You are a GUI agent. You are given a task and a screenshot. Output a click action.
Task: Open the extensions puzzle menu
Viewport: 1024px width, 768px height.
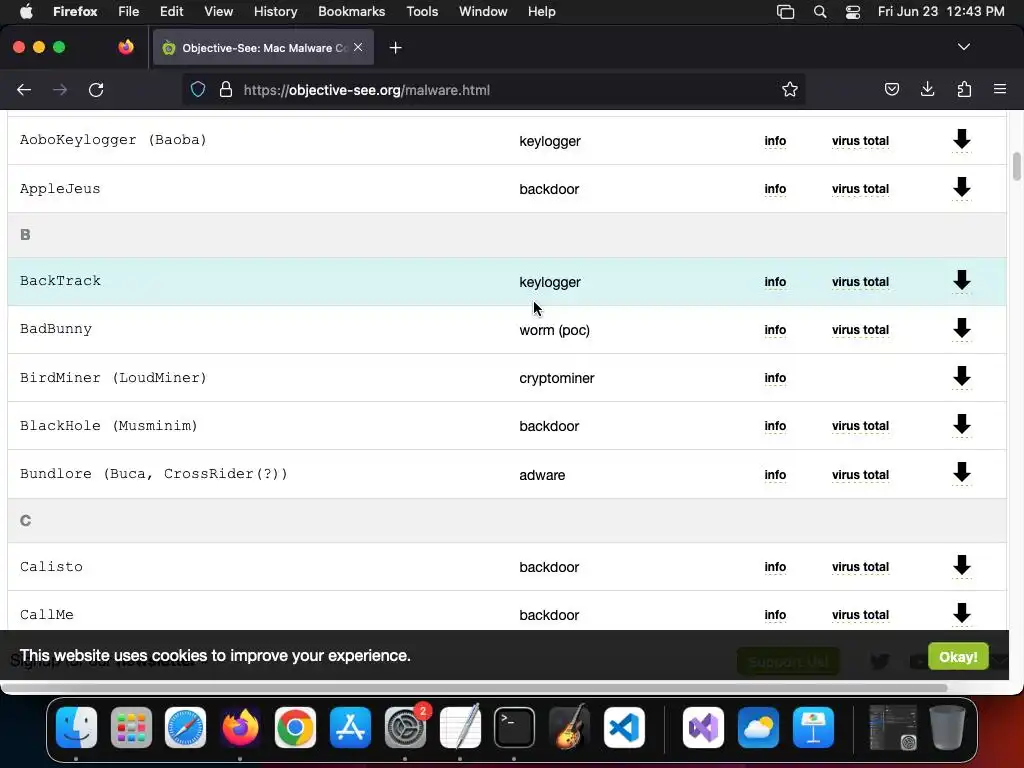click(x=964, y=89)
